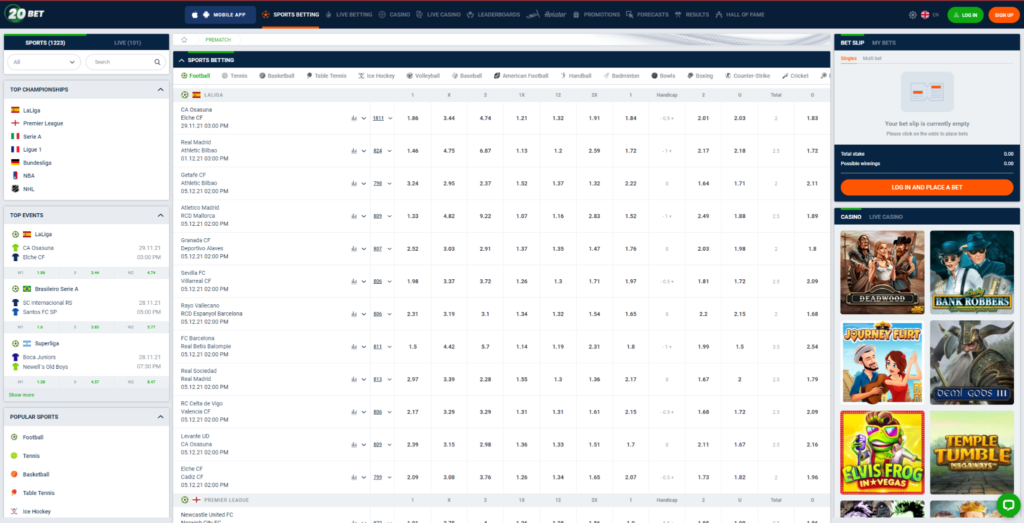The height and width of the screenshot is (523, 1024).
Task: Open Casino in top navigation
Action: pyautogui.click(x=394, y=14)
